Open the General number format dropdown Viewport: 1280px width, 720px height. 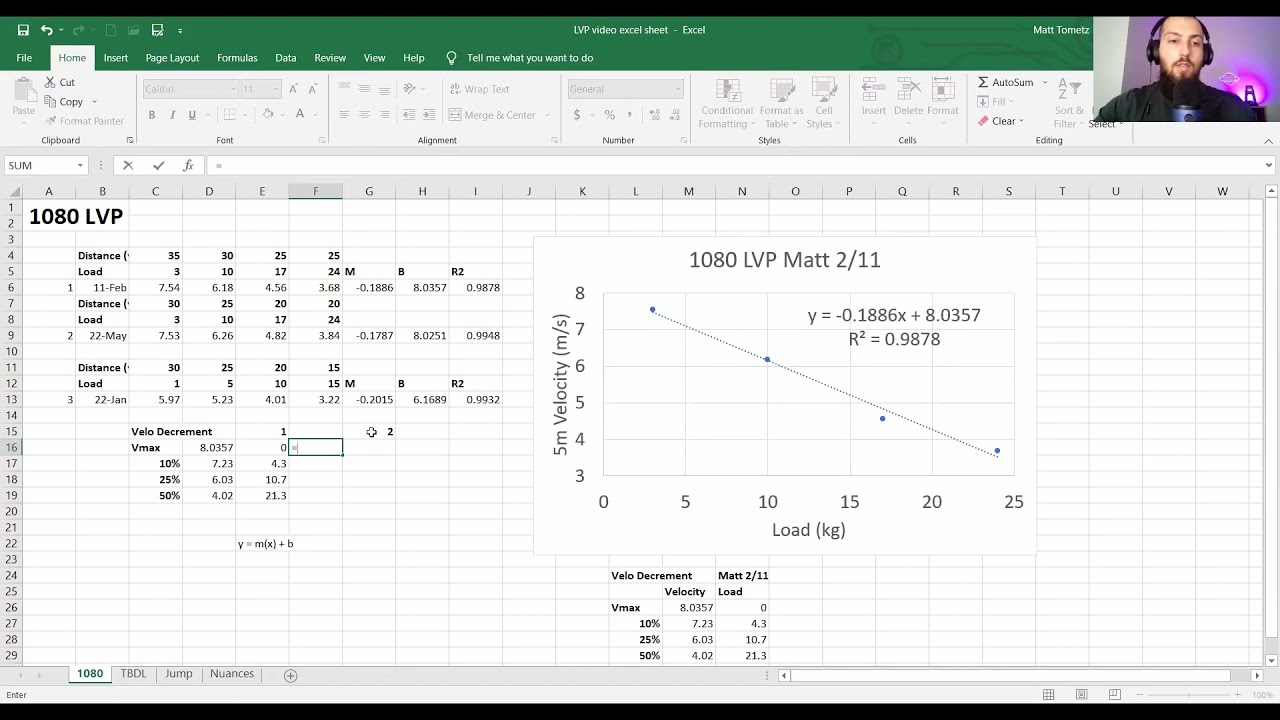point(677,89)
